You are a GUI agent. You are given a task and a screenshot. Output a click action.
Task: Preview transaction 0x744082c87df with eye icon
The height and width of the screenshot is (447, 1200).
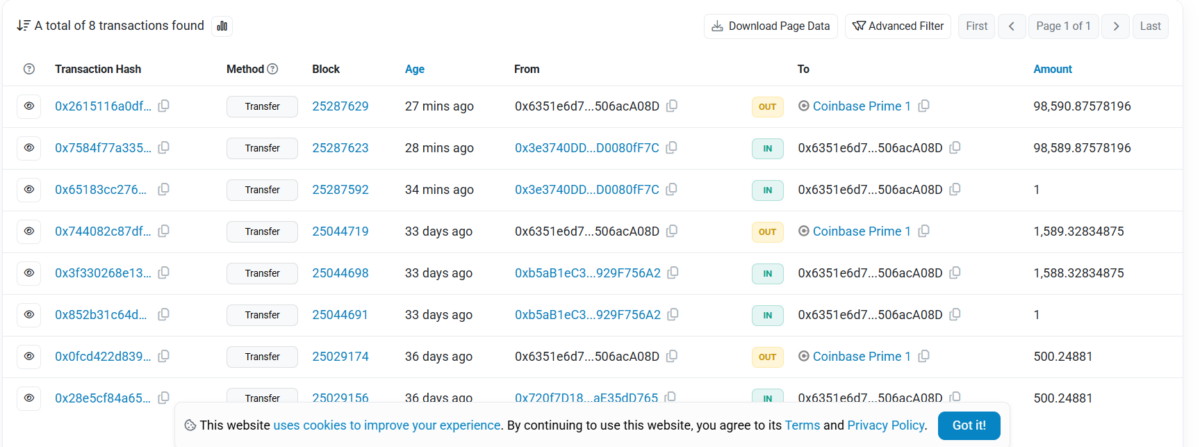pyautogui.click(x=29, y=231)
